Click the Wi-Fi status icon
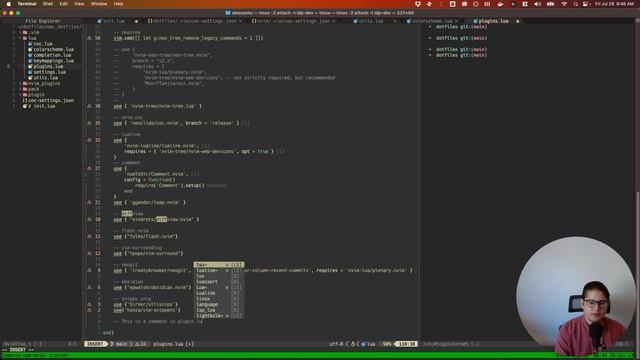The width and height of the screenshot is (640, 360). tap(564, 4)
